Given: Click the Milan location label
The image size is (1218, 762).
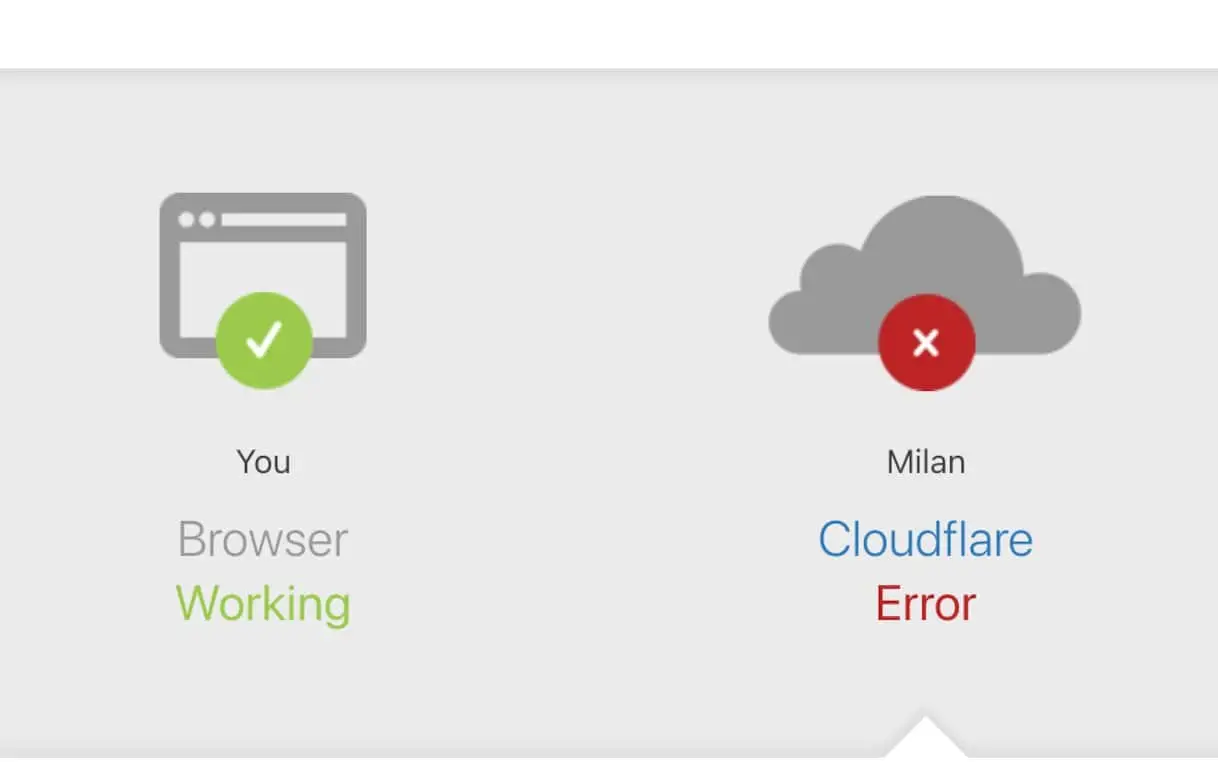Looking at the screenshot, I should click(x=926, y=462).
